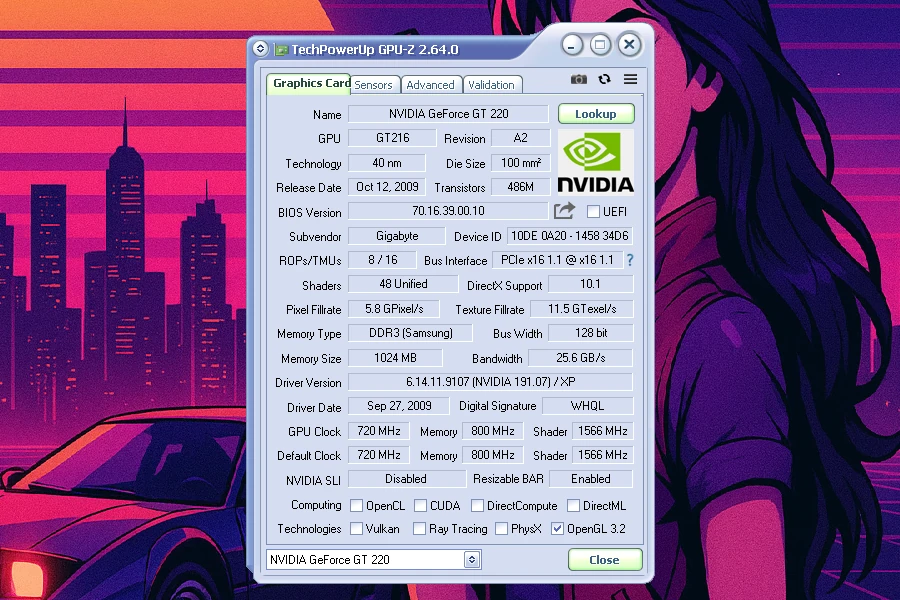900x600 pixels.
Task: Click the BIOS share/export arrow icon
Action: click(x=564, y=211)
